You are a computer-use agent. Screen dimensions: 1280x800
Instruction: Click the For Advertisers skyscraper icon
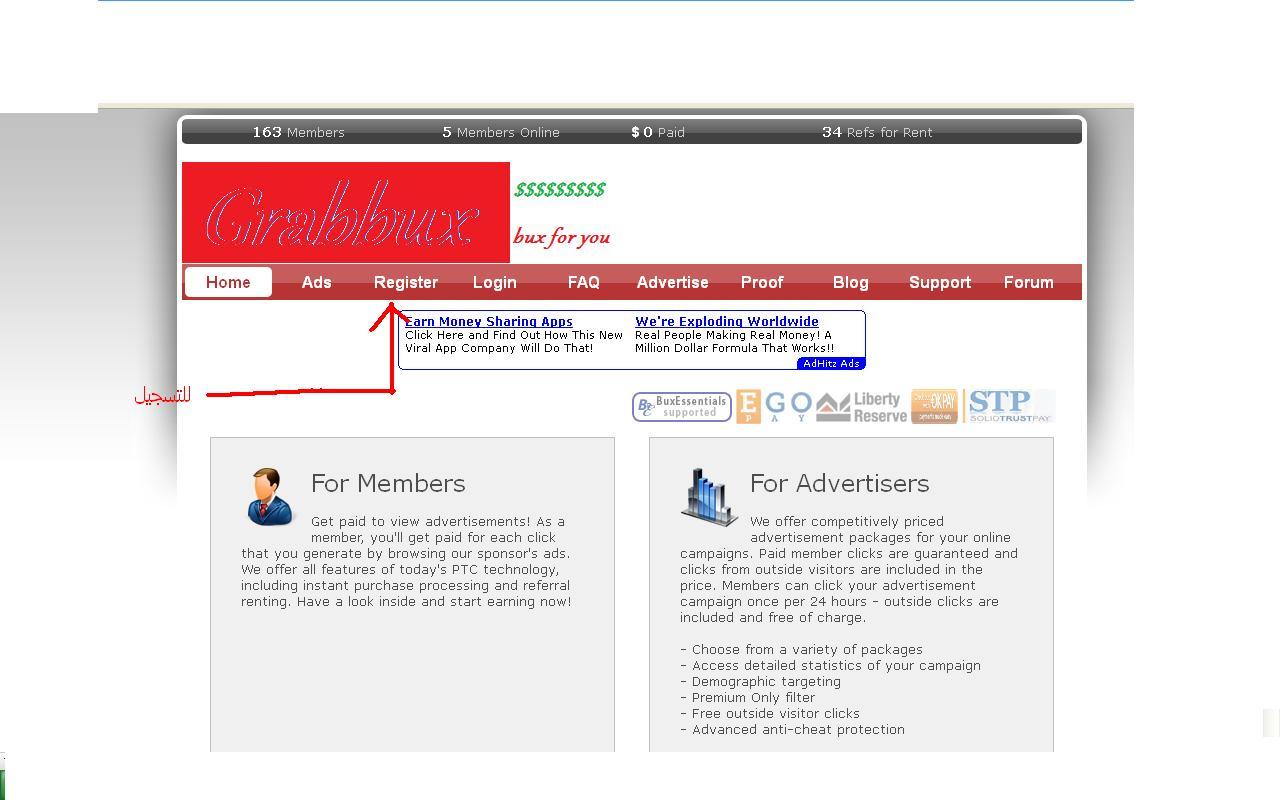pyautogui.click(x=709, y=496)
